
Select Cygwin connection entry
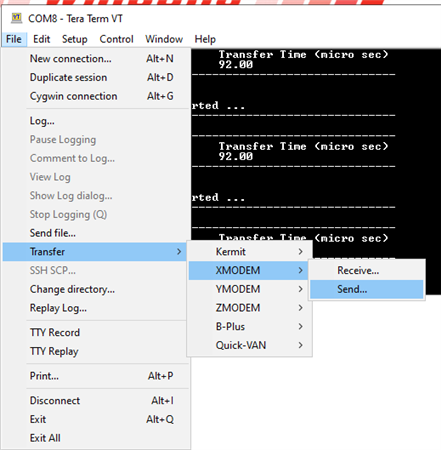(96, 96)
